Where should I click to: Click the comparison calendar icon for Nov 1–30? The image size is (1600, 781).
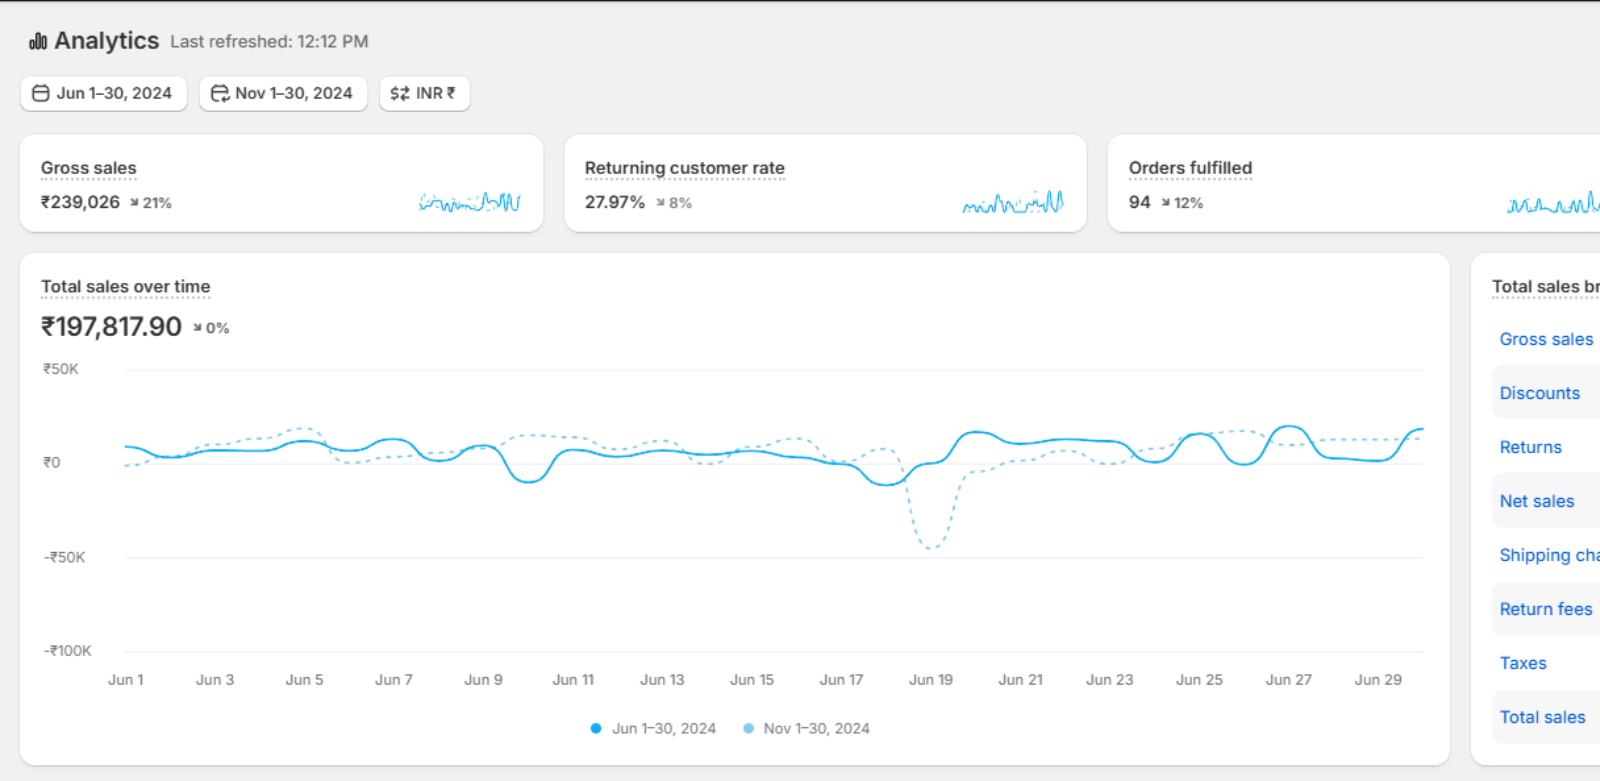219,93
